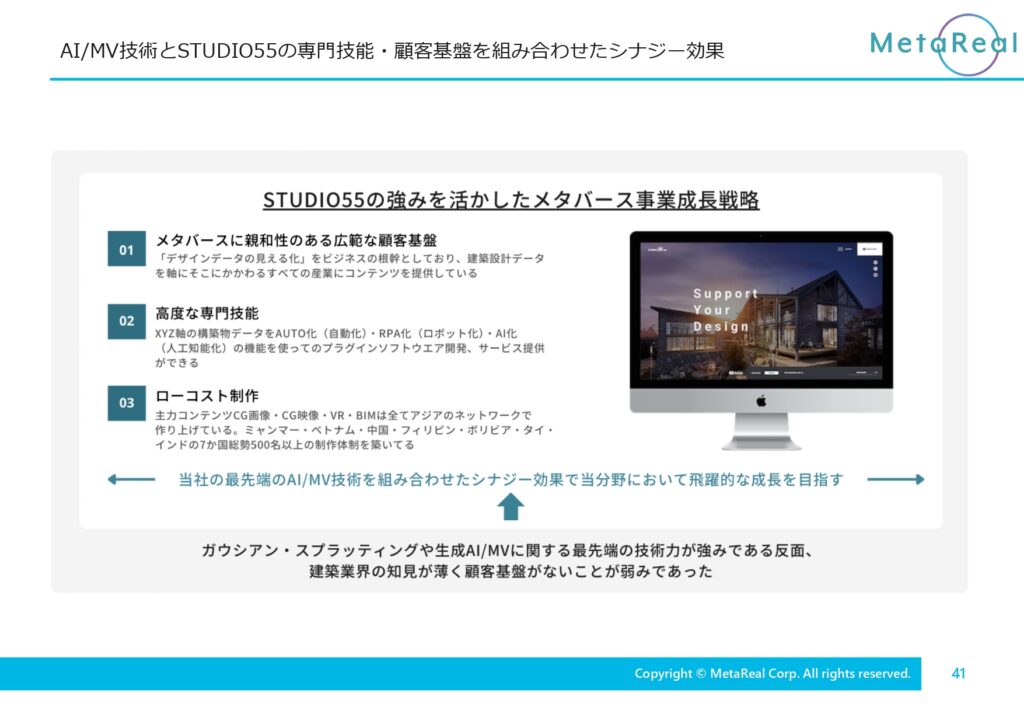Click the line 建築業界の知見が薄く顧客基盤がない

pos(511,571)
